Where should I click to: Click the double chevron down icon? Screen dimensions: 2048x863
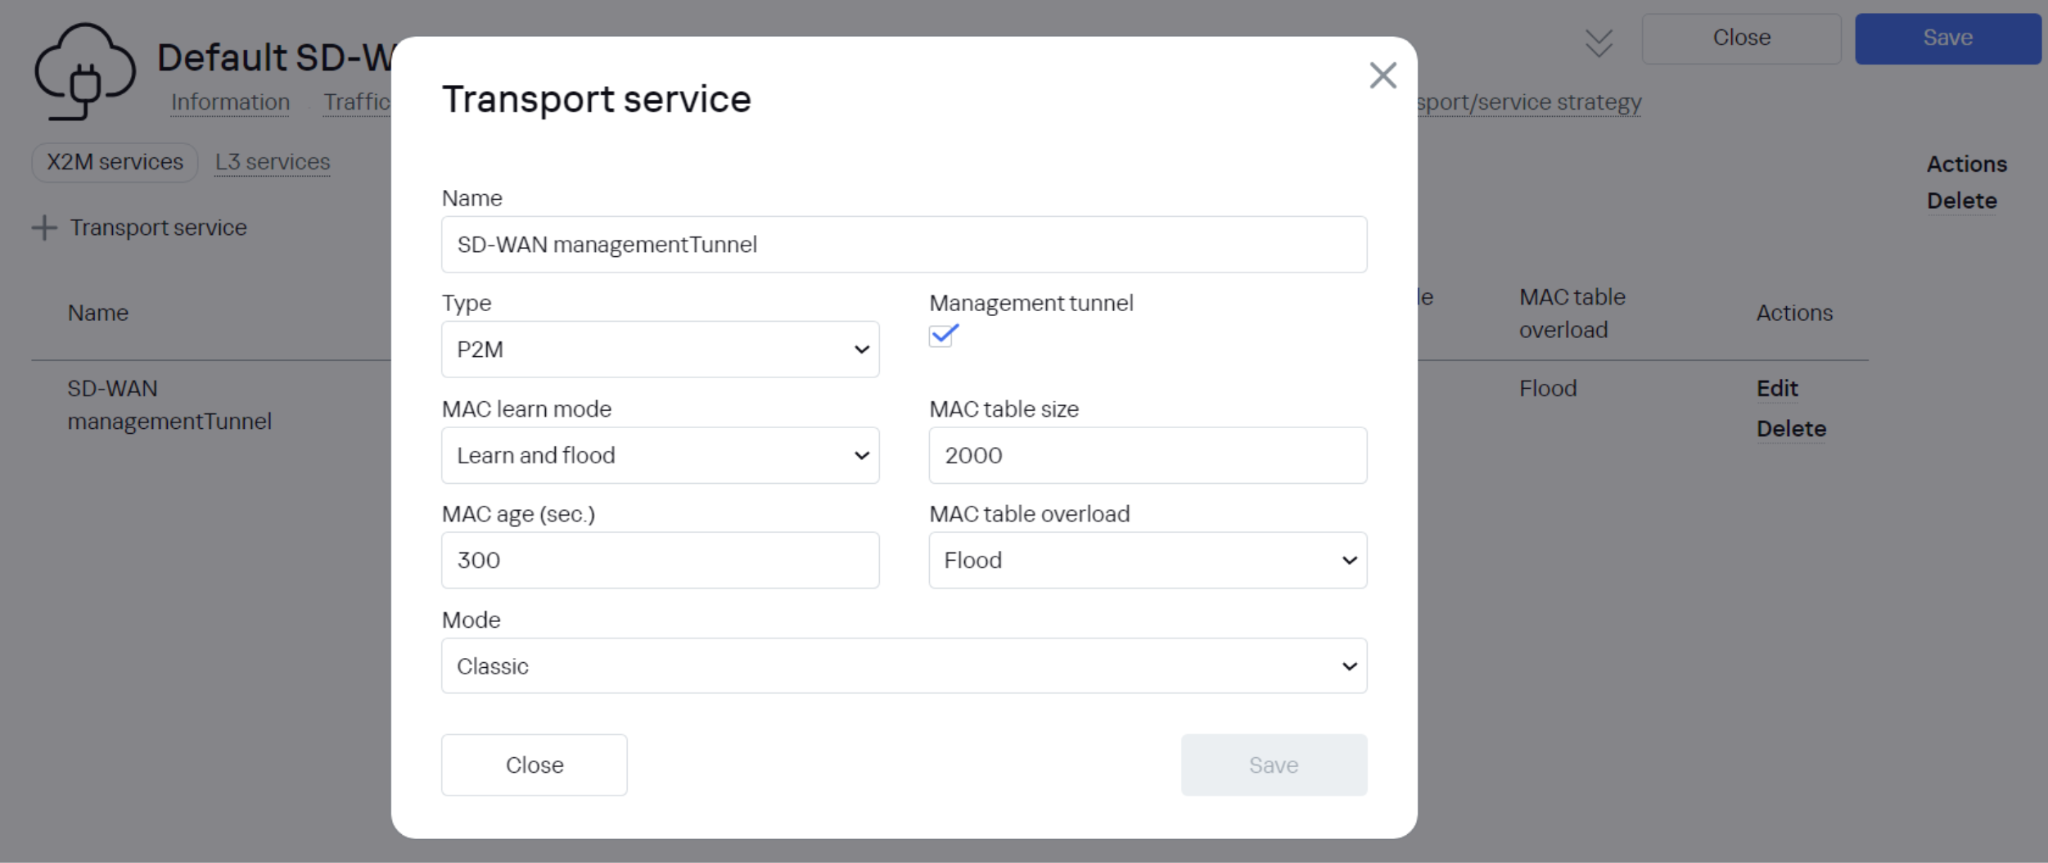[1599, 43]
